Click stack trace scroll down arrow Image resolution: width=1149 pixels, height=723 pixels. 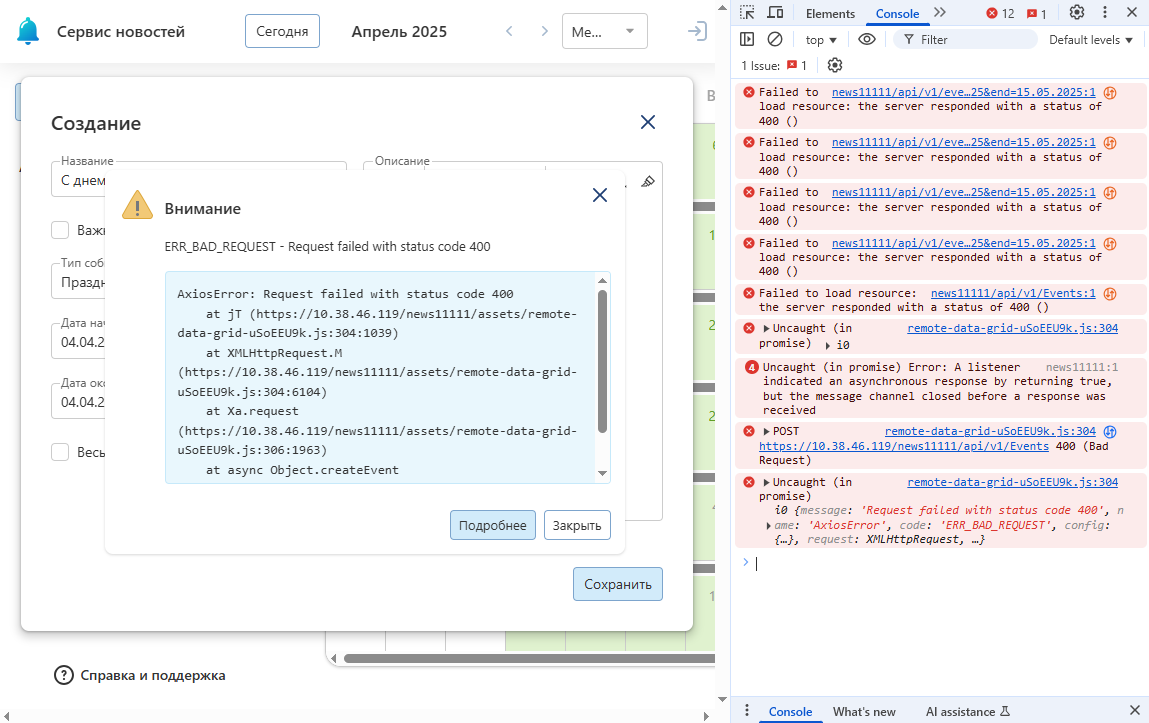pyautogui.click(x=602, y=473)
